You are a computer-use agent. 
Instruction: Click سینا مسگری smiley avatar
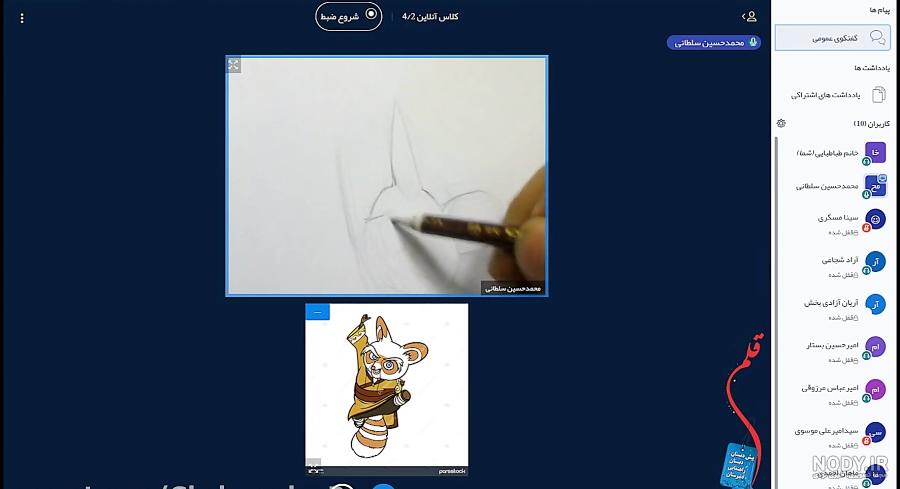click(875, 219)
